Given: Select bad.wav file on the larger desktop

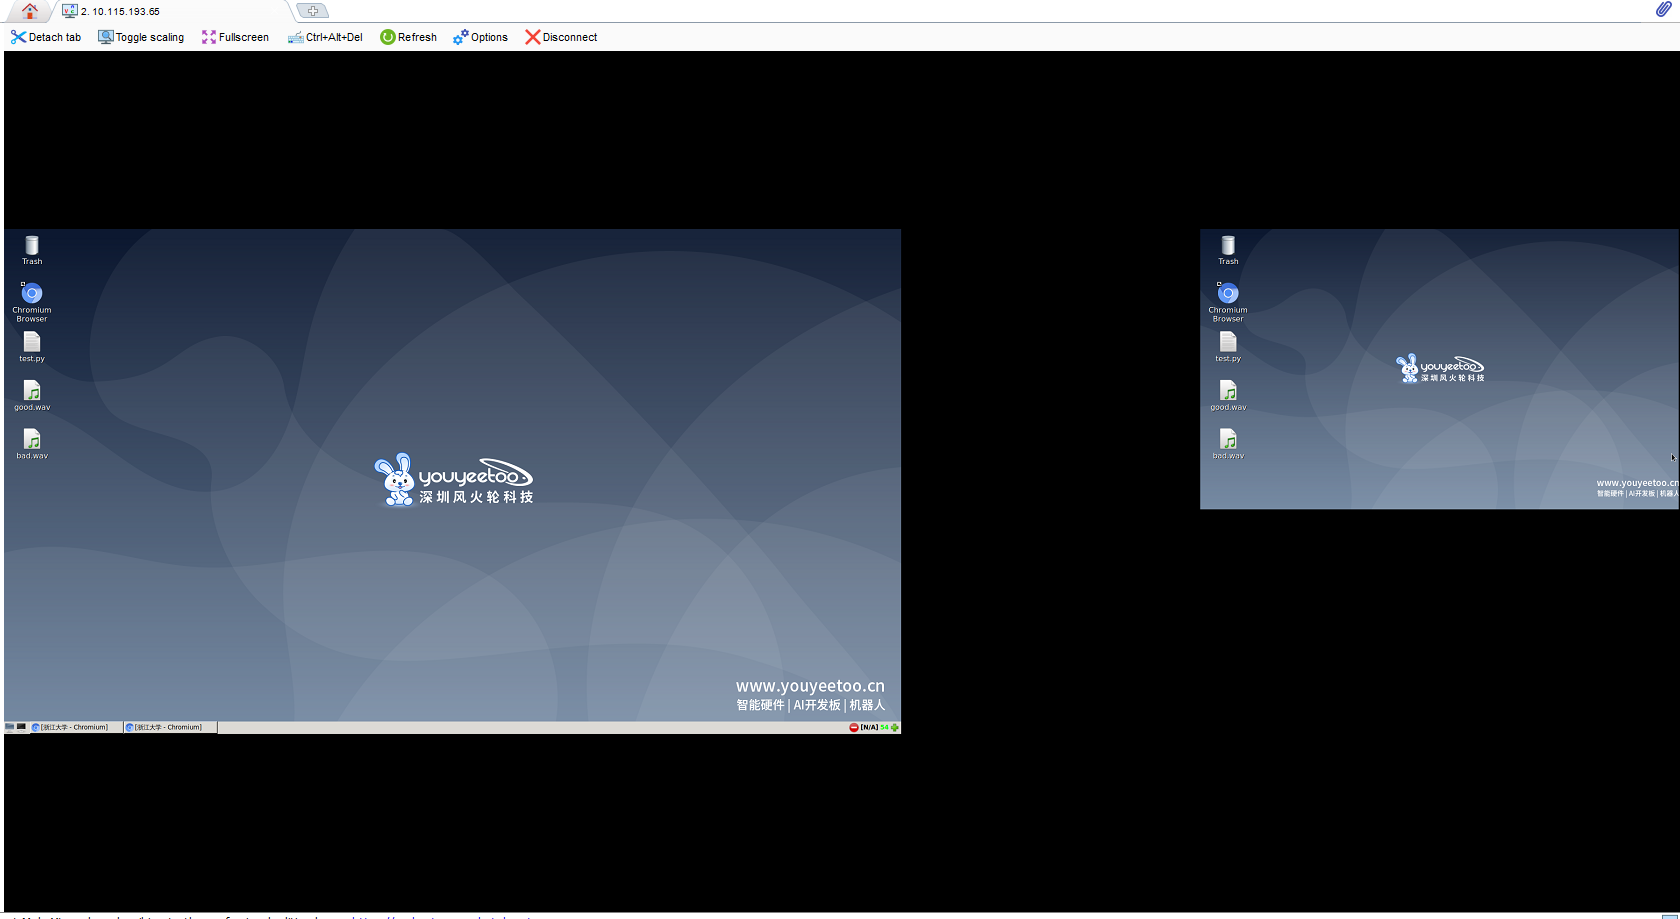Looking at the screenshot, I should [32, 442].
